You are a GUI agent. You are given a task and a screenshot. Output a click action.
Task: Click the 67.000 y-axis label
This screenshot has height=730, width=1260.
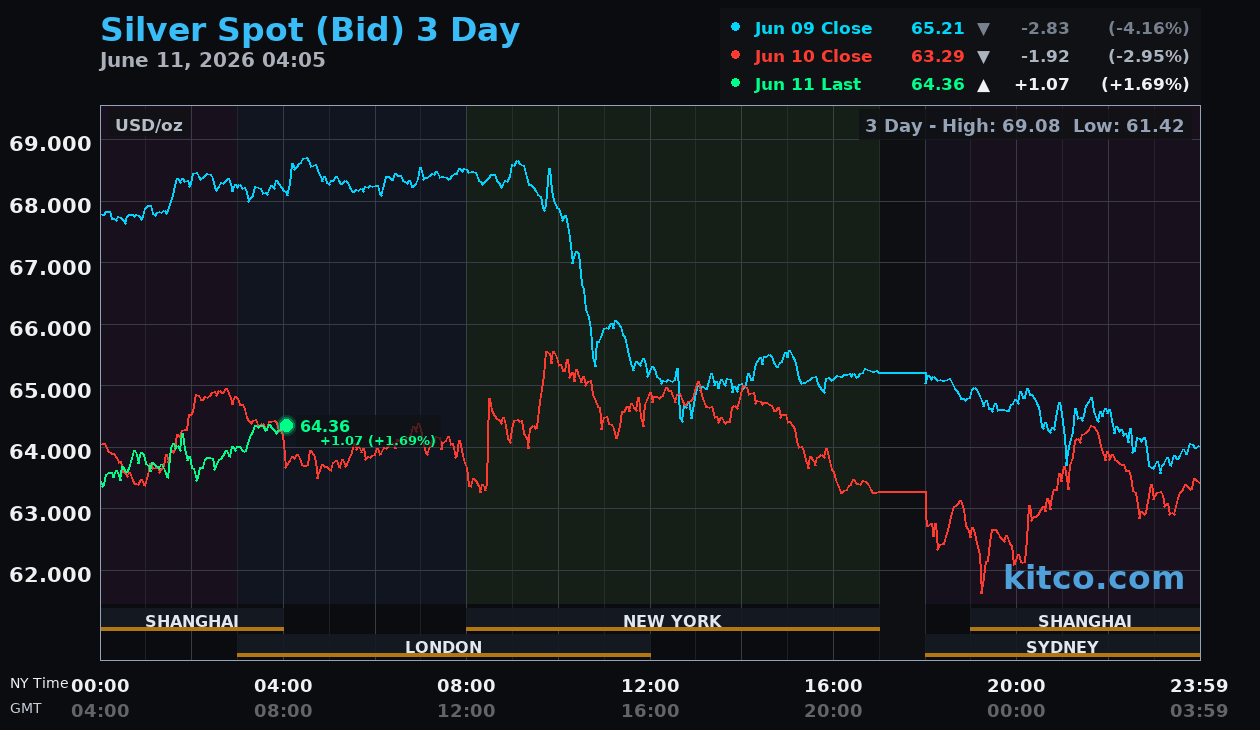click(x=50, y=267)
